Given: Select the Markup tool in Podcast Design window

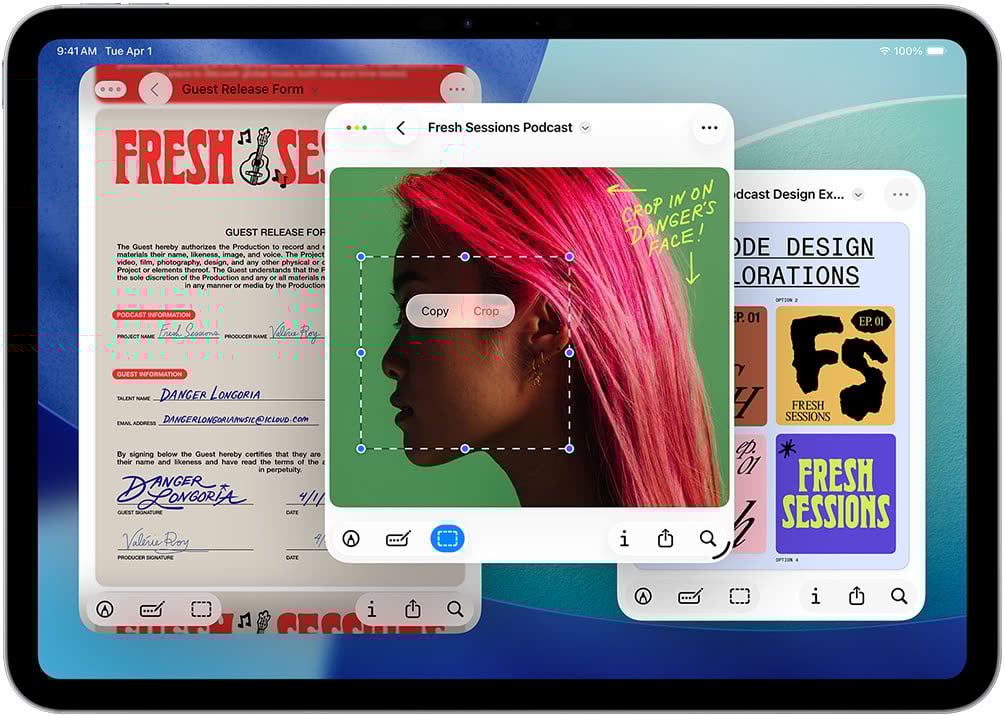Looking at the screenshot, I should click(x=644, y=597).
